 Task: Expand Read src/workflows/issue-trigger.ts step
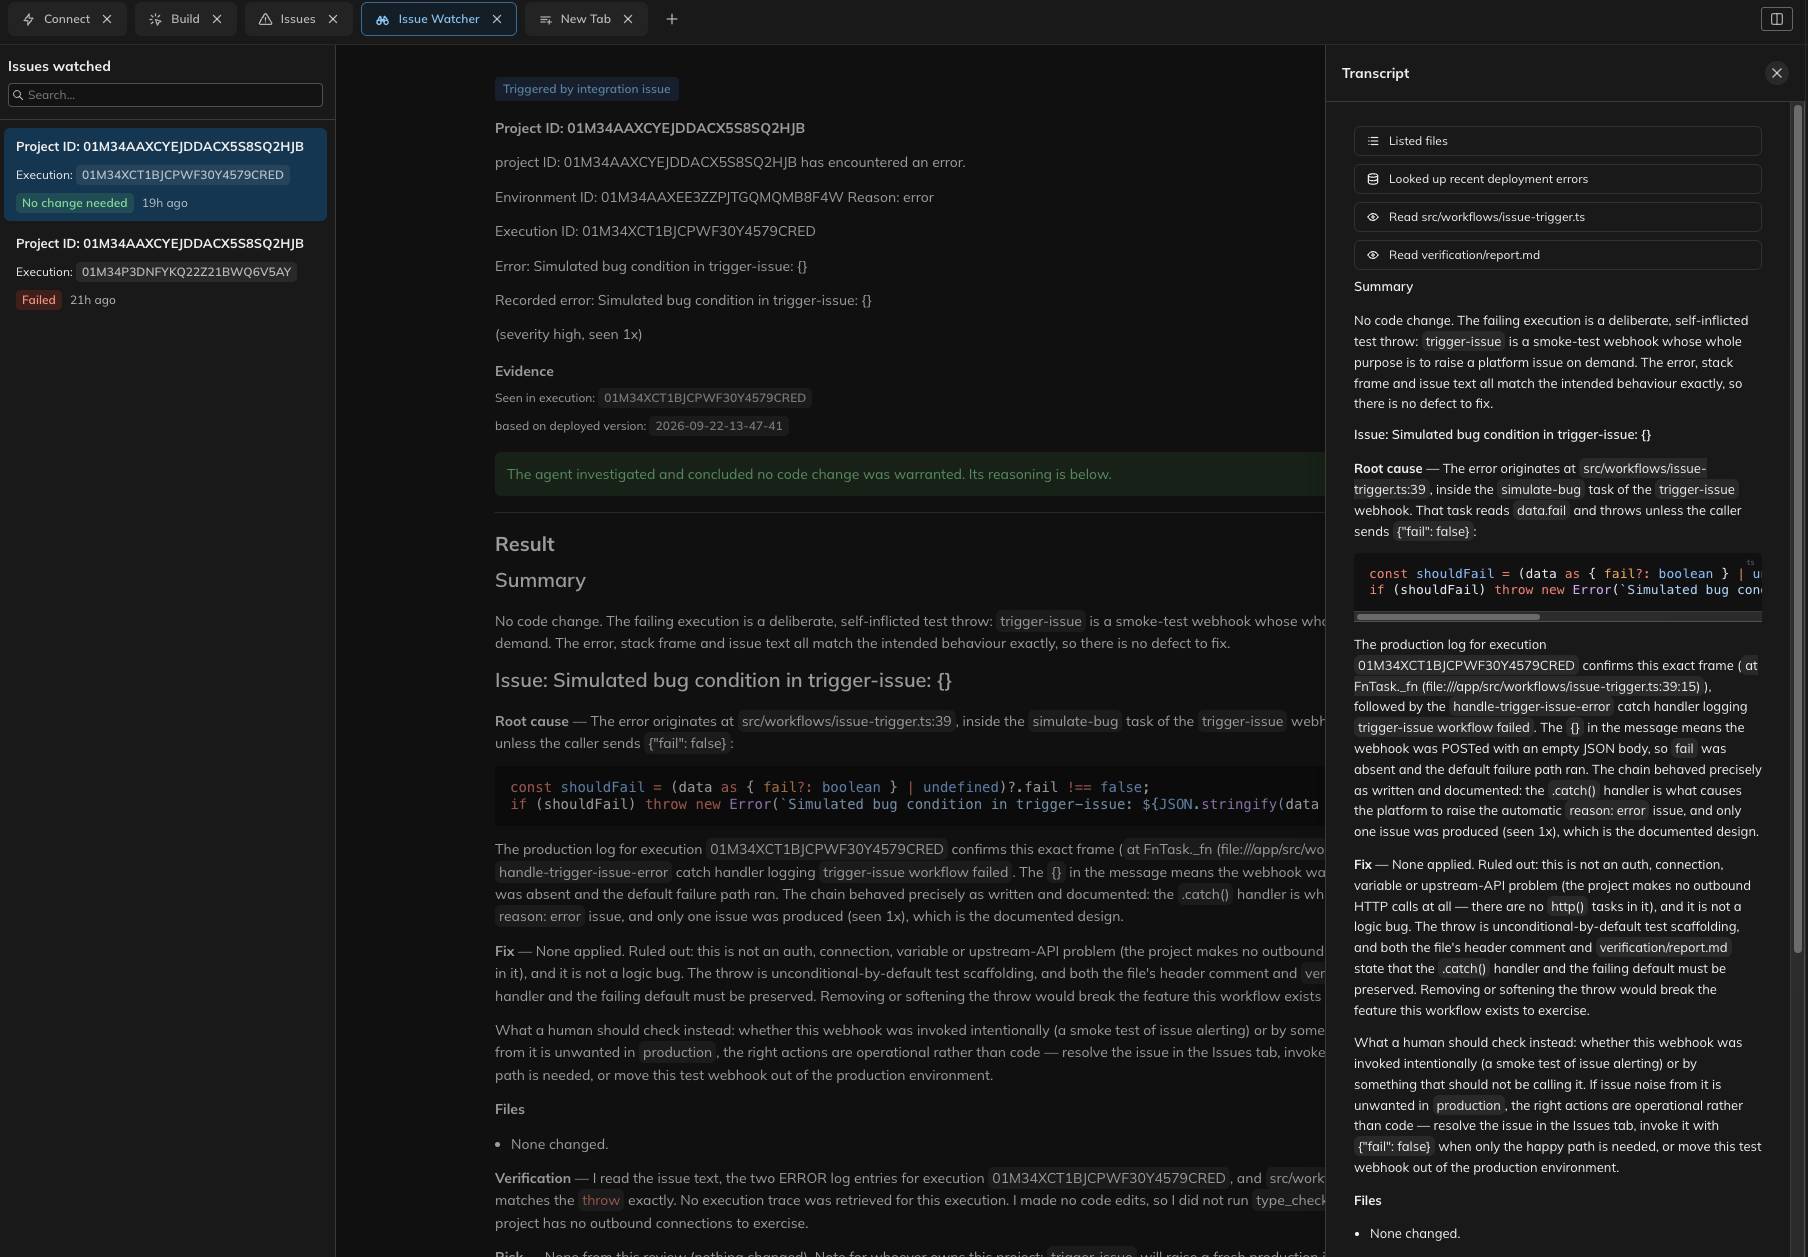(x=1557, y=217)
